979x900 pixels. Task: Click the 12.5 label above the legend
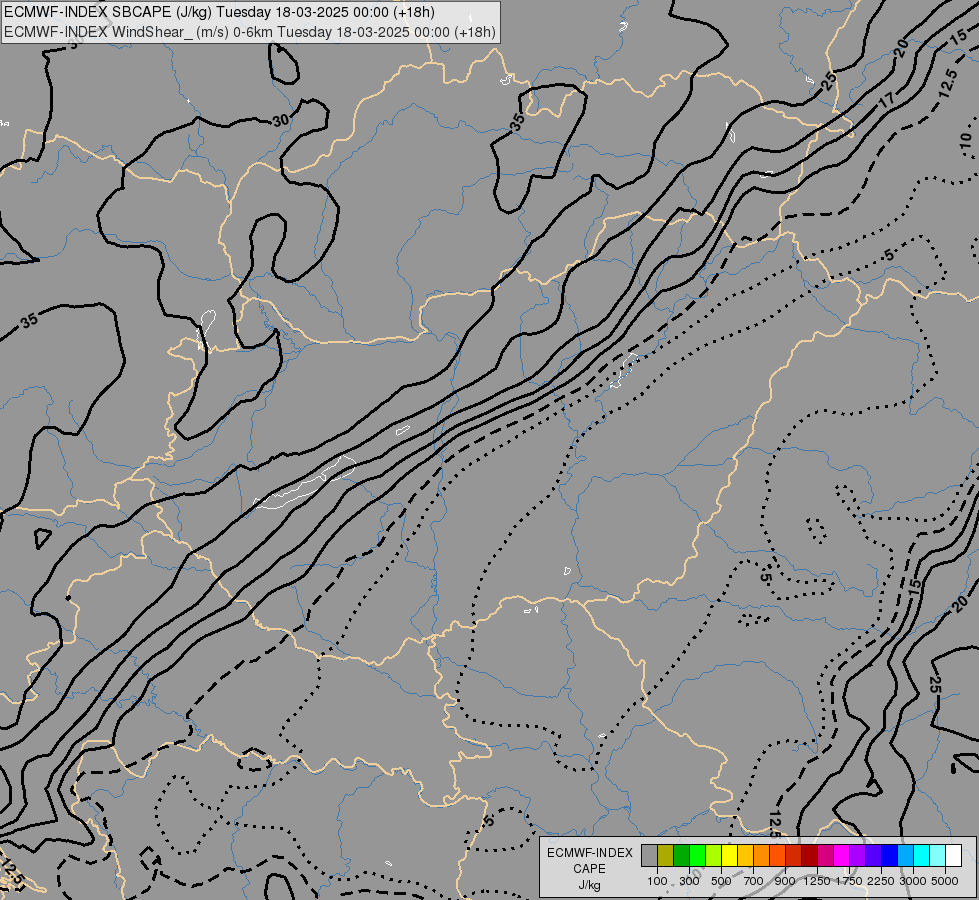(774, 823)
